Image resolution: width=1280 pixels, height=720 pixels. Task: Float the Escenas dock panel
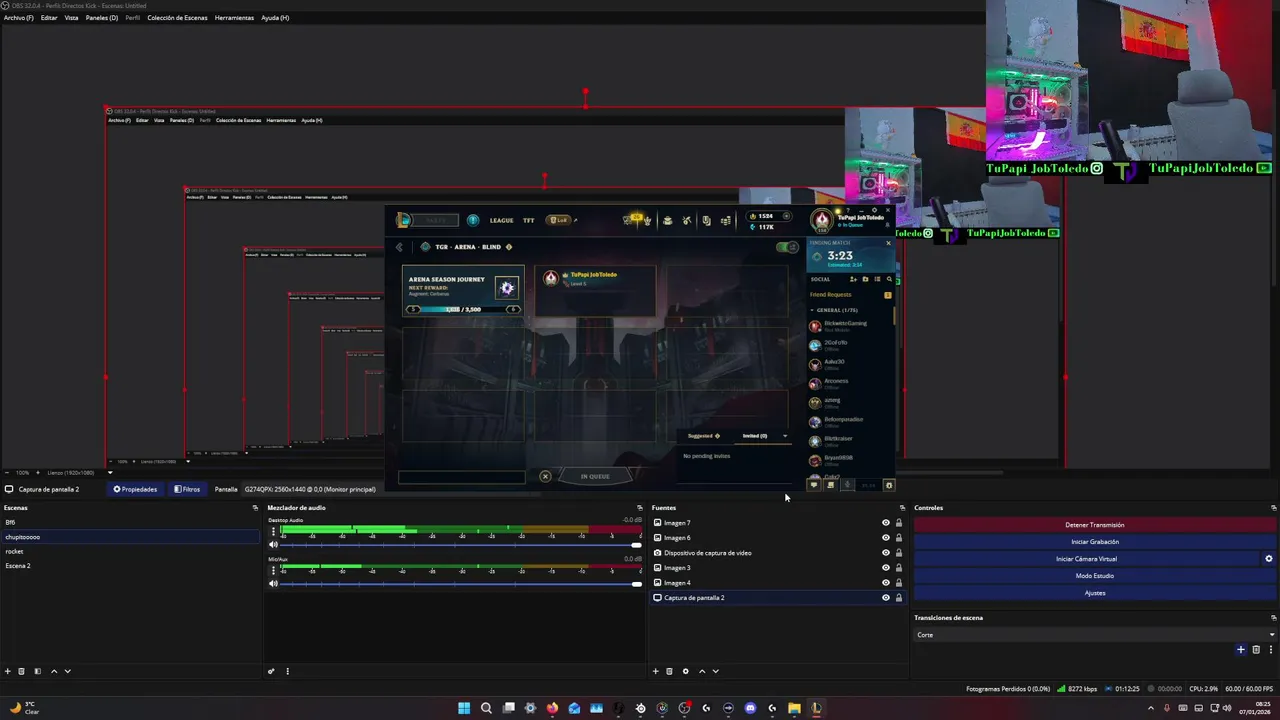tap(255, 508)
